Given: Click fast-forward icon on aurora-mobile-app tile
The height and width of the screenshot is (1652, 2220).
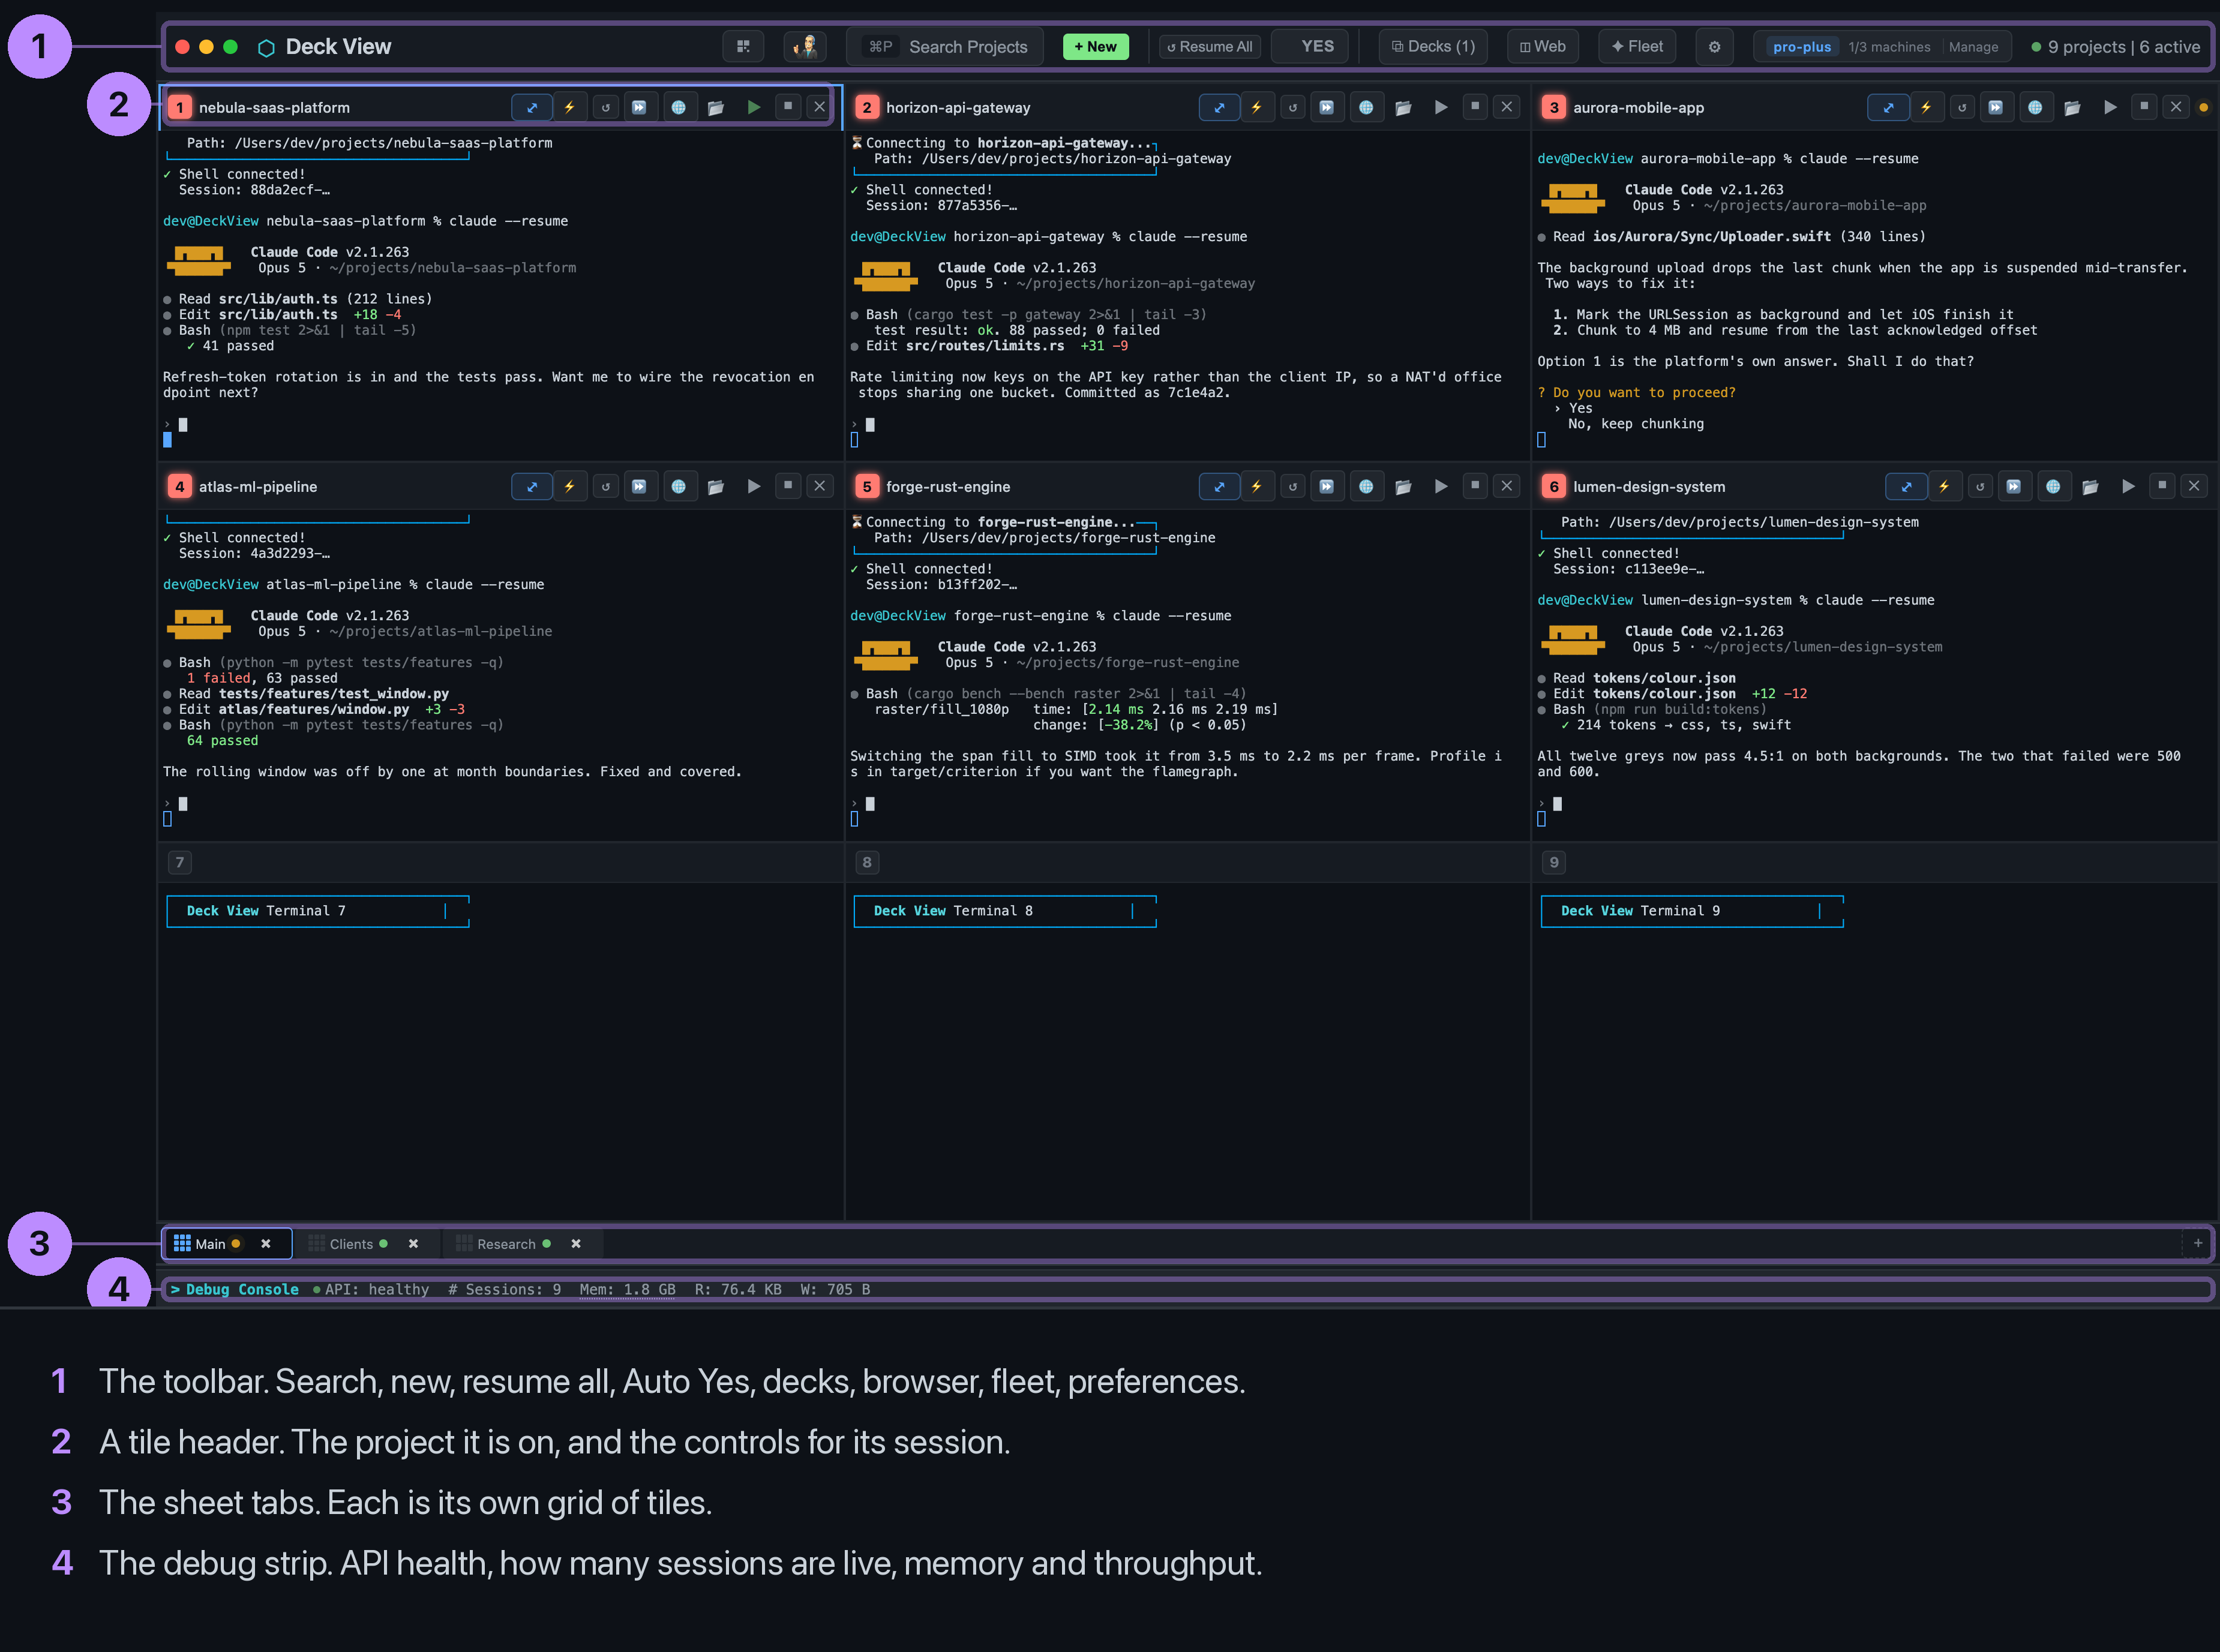Looking at the screenshot, I should coord(1995,107).
